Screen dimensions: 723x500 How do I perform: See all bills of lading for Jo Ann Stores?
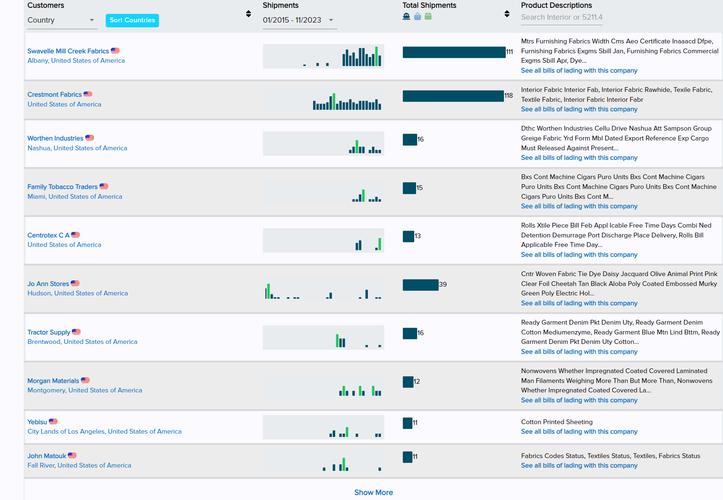pyautogui.click(x=579, y=303)
